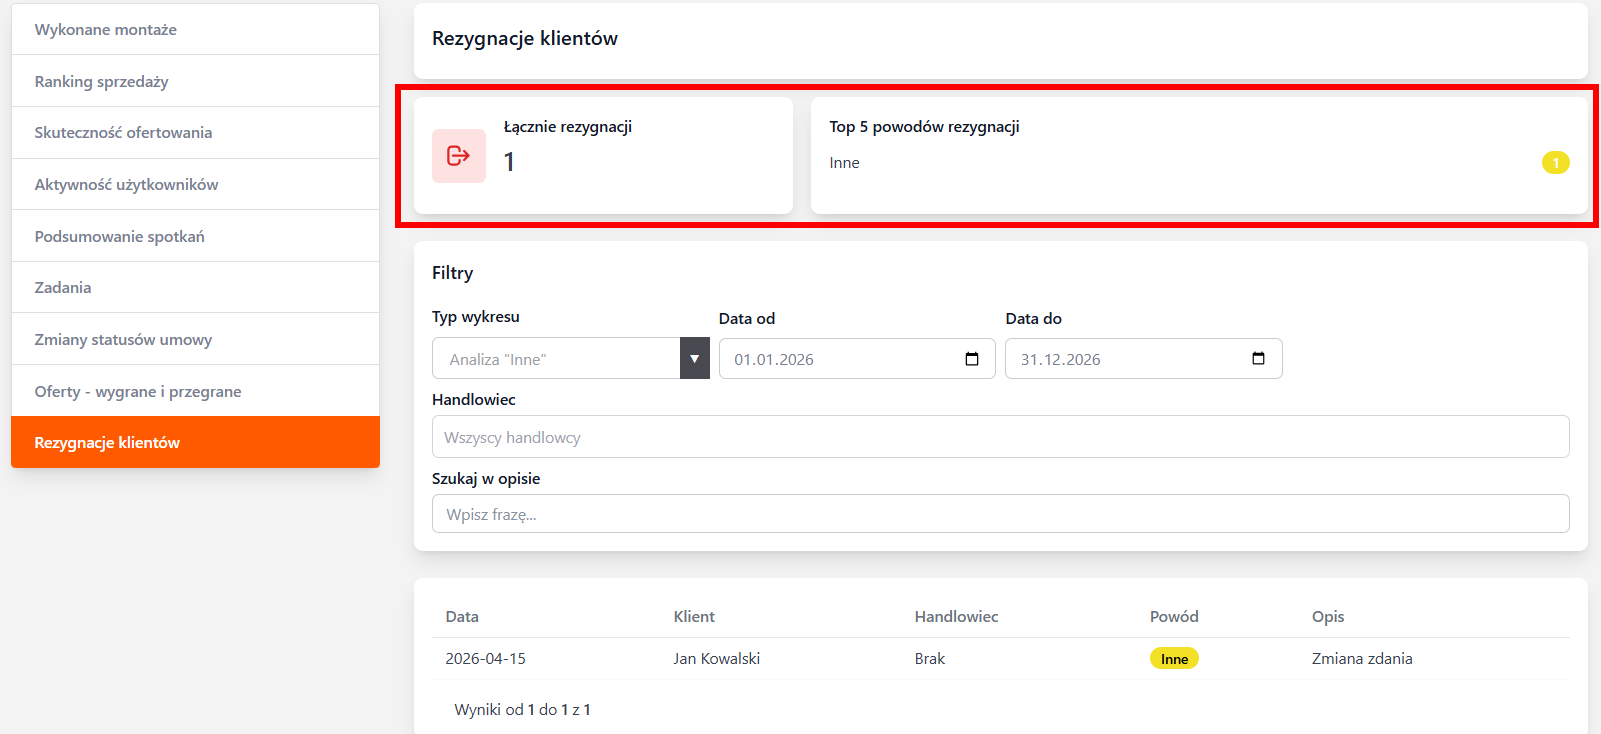Open the Data do calendar picker icon
The image size is (1601, 734).
tap(1258, 359)
